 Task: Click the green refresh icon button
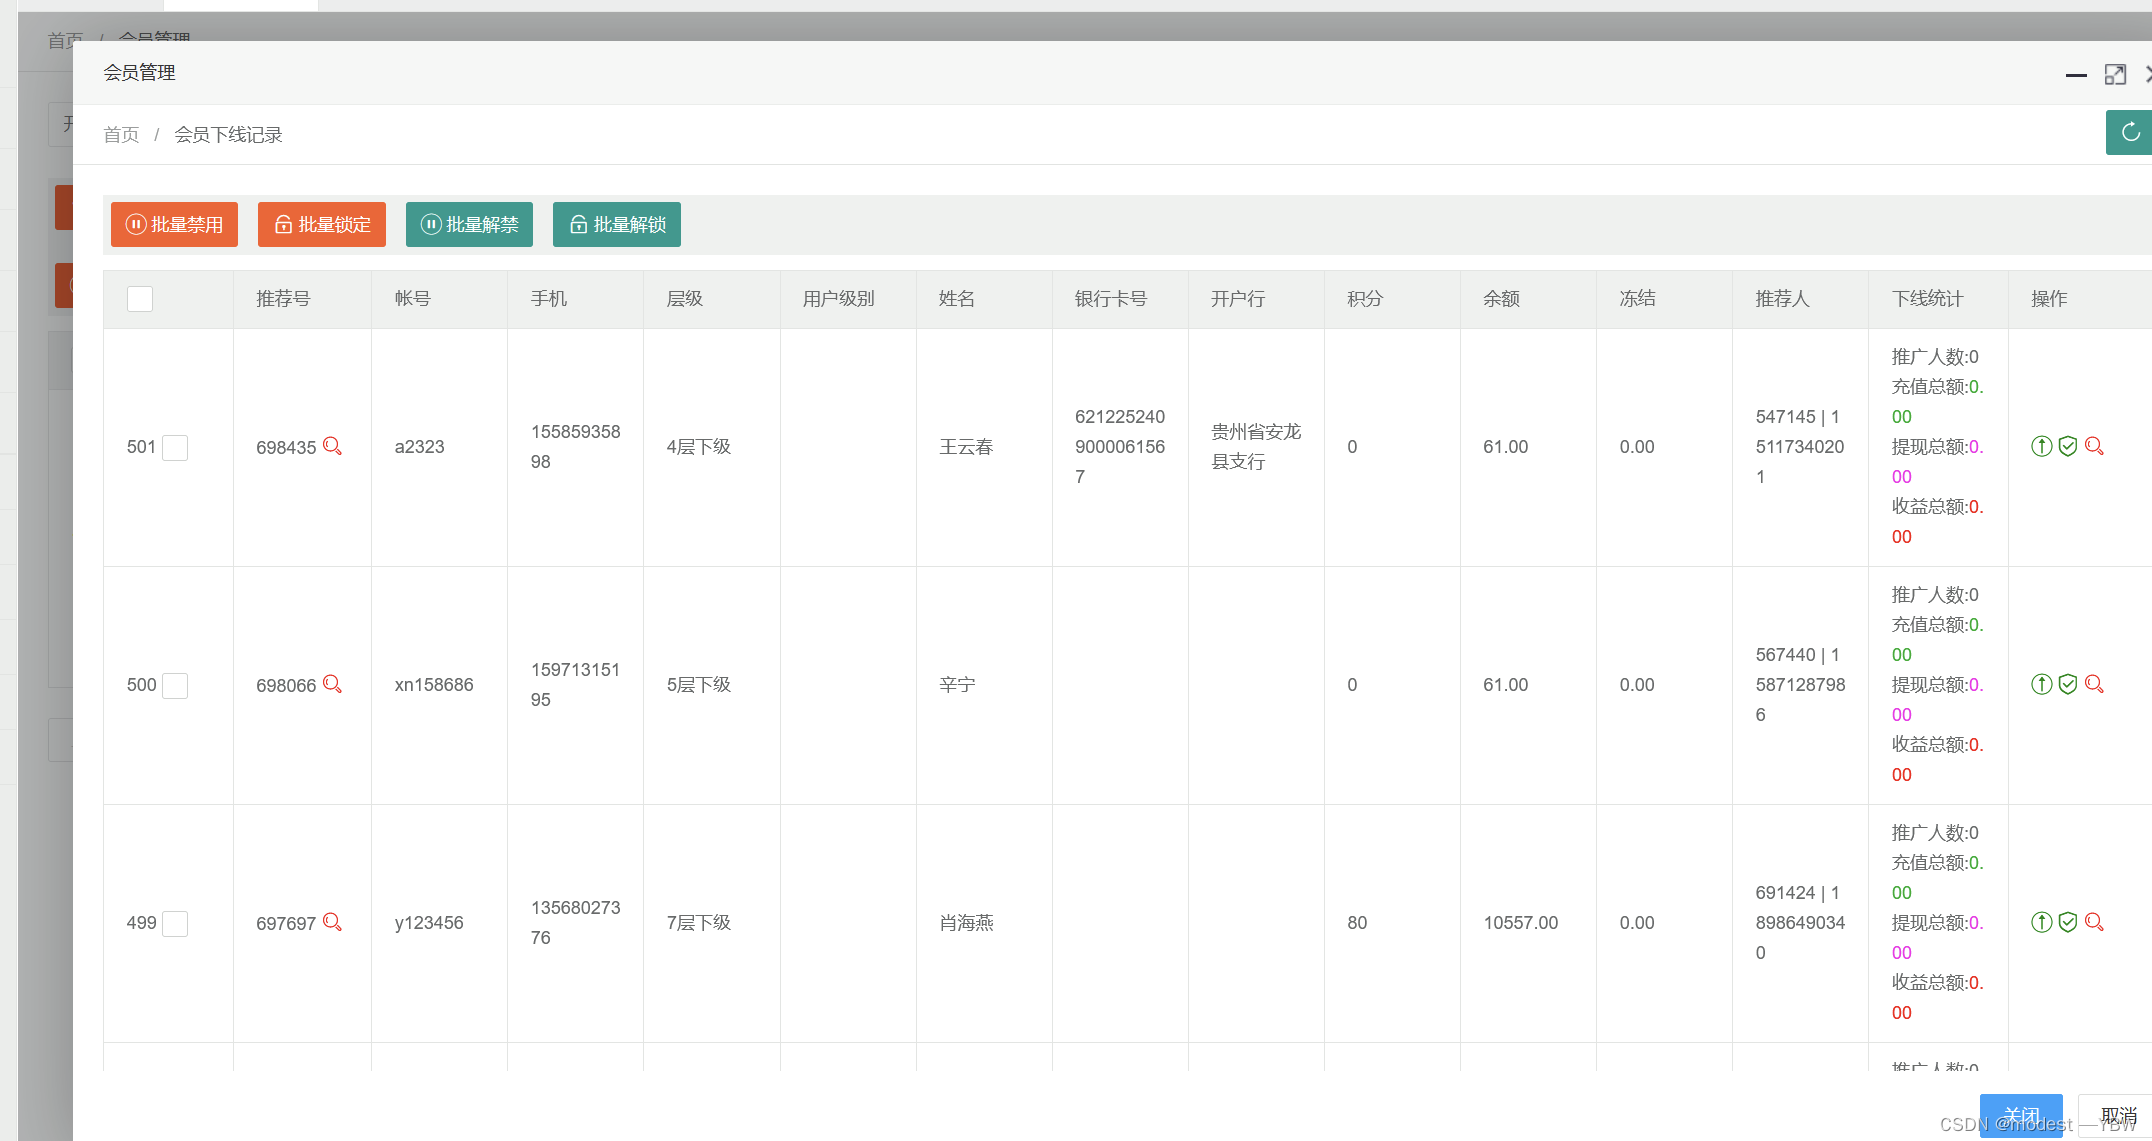pyautogui.click(x=2130, y=132)
